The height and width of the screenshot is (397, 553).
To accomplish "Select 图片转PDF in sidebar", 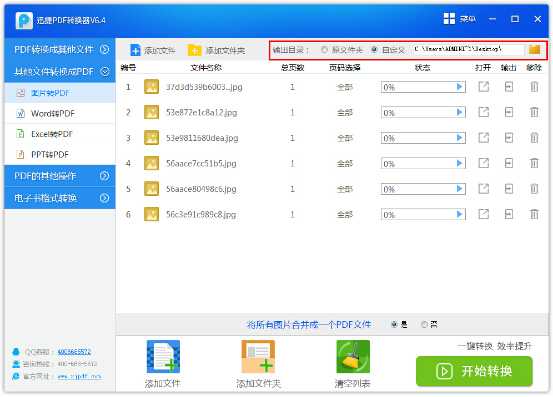I will click(60, 93).
